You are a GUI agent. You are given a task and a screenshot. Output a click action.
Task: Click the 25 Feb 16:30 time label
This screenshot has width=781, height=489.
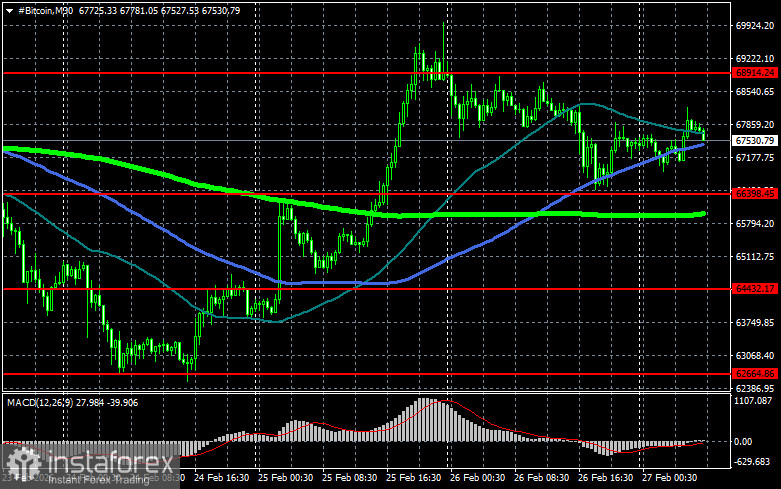pyautogui.click(x=413, y=478)
